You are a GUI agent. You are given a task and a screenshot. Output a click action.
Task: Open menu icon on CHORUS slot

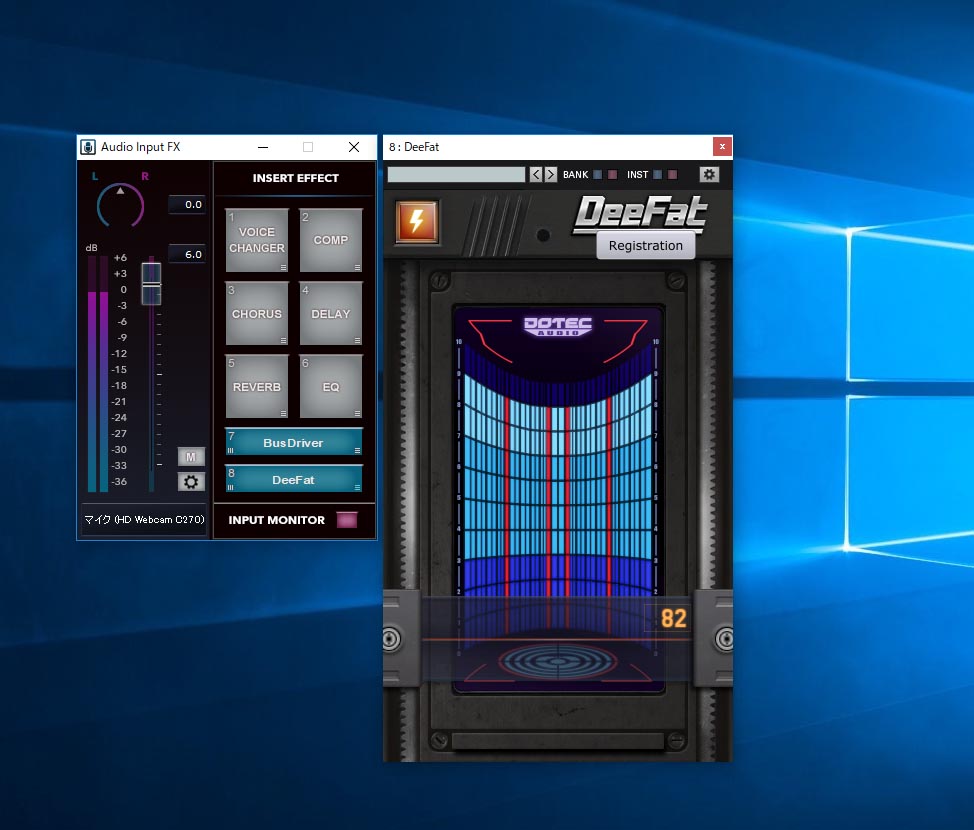[x=283, y=340]
